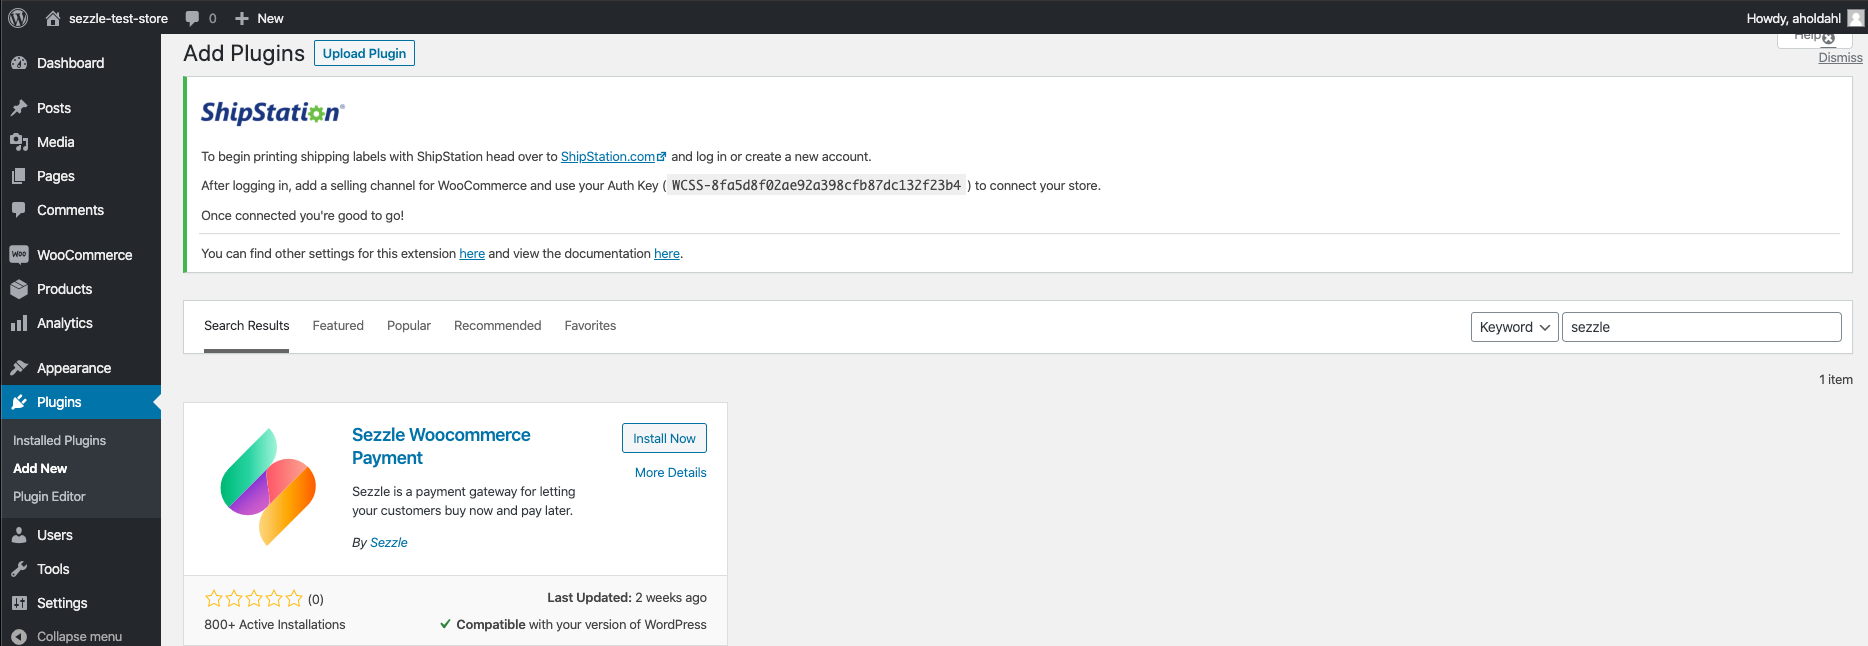
Task: Open Installed Plugins submenu item
Action: (x=59, y=440)
